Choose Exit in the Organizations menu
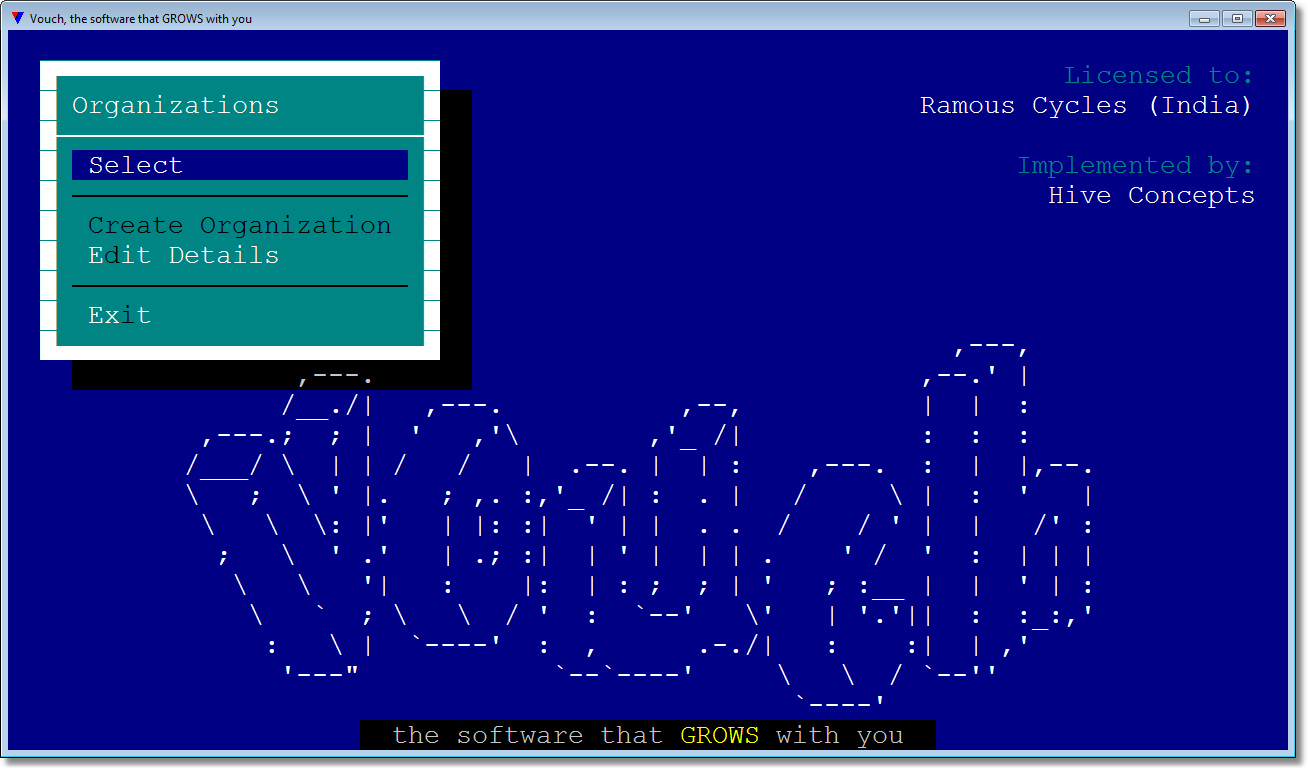The height and width of the screenshot is (770, 1308). click(x=120, y=315)
